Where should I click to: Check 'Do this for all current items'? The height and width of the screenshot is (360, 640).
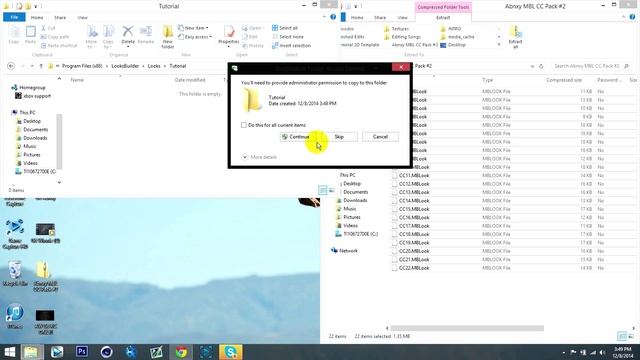[x=244, y=125]
